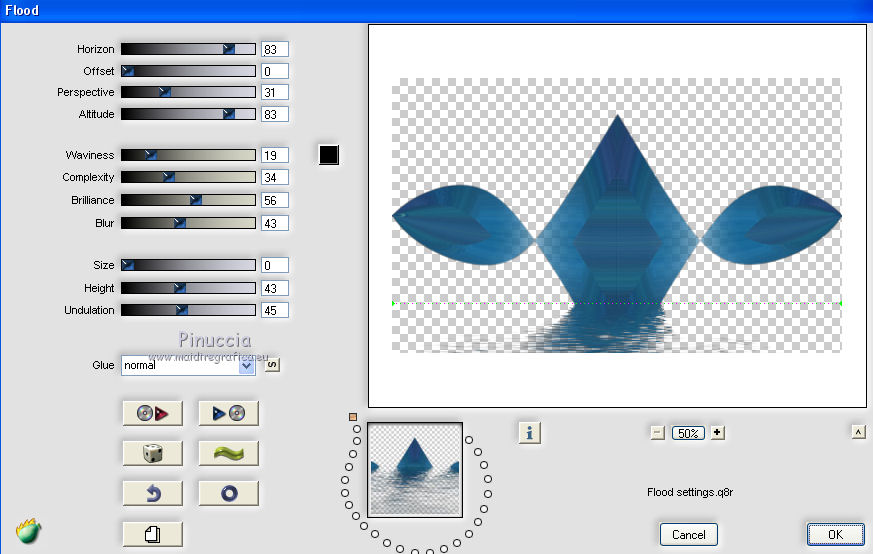The height and width of the screenshot is (554, 873).
Task: Click the blue ring reset button
Action: coord(229,493)
